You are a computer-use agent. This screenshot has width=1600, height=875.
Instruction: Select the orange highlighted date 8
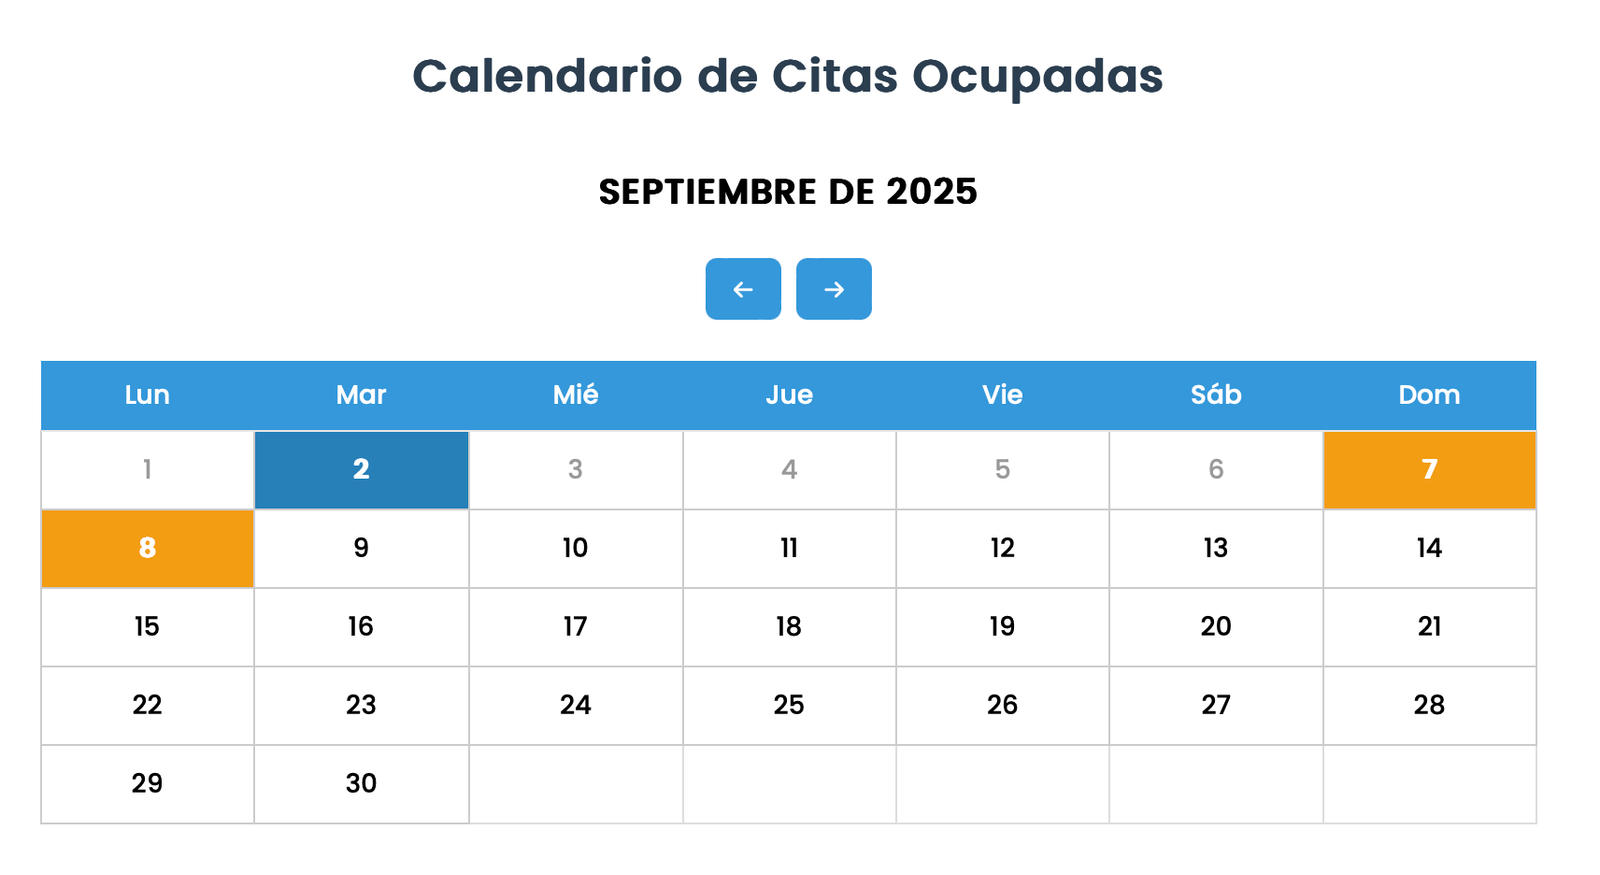click(x=146, y=548)
